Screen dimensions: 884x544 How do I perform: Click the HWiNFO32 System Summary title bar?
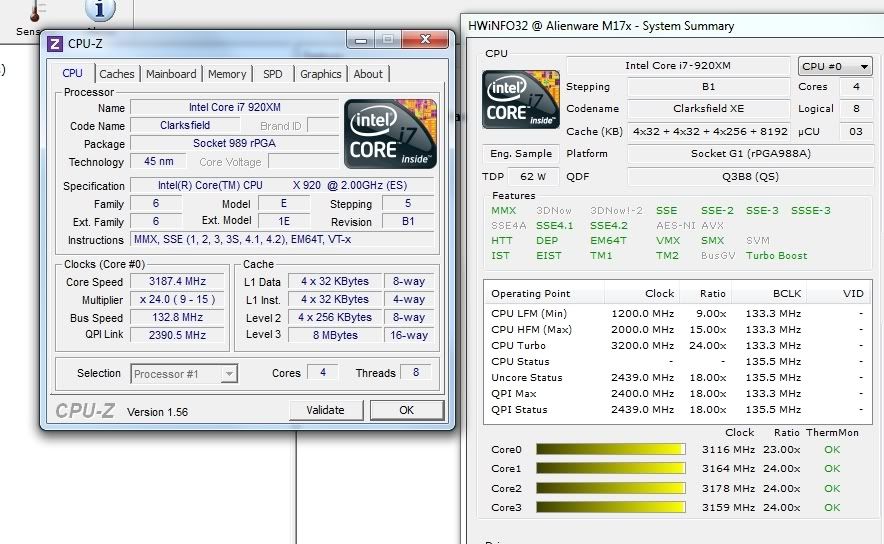[673, 26]
